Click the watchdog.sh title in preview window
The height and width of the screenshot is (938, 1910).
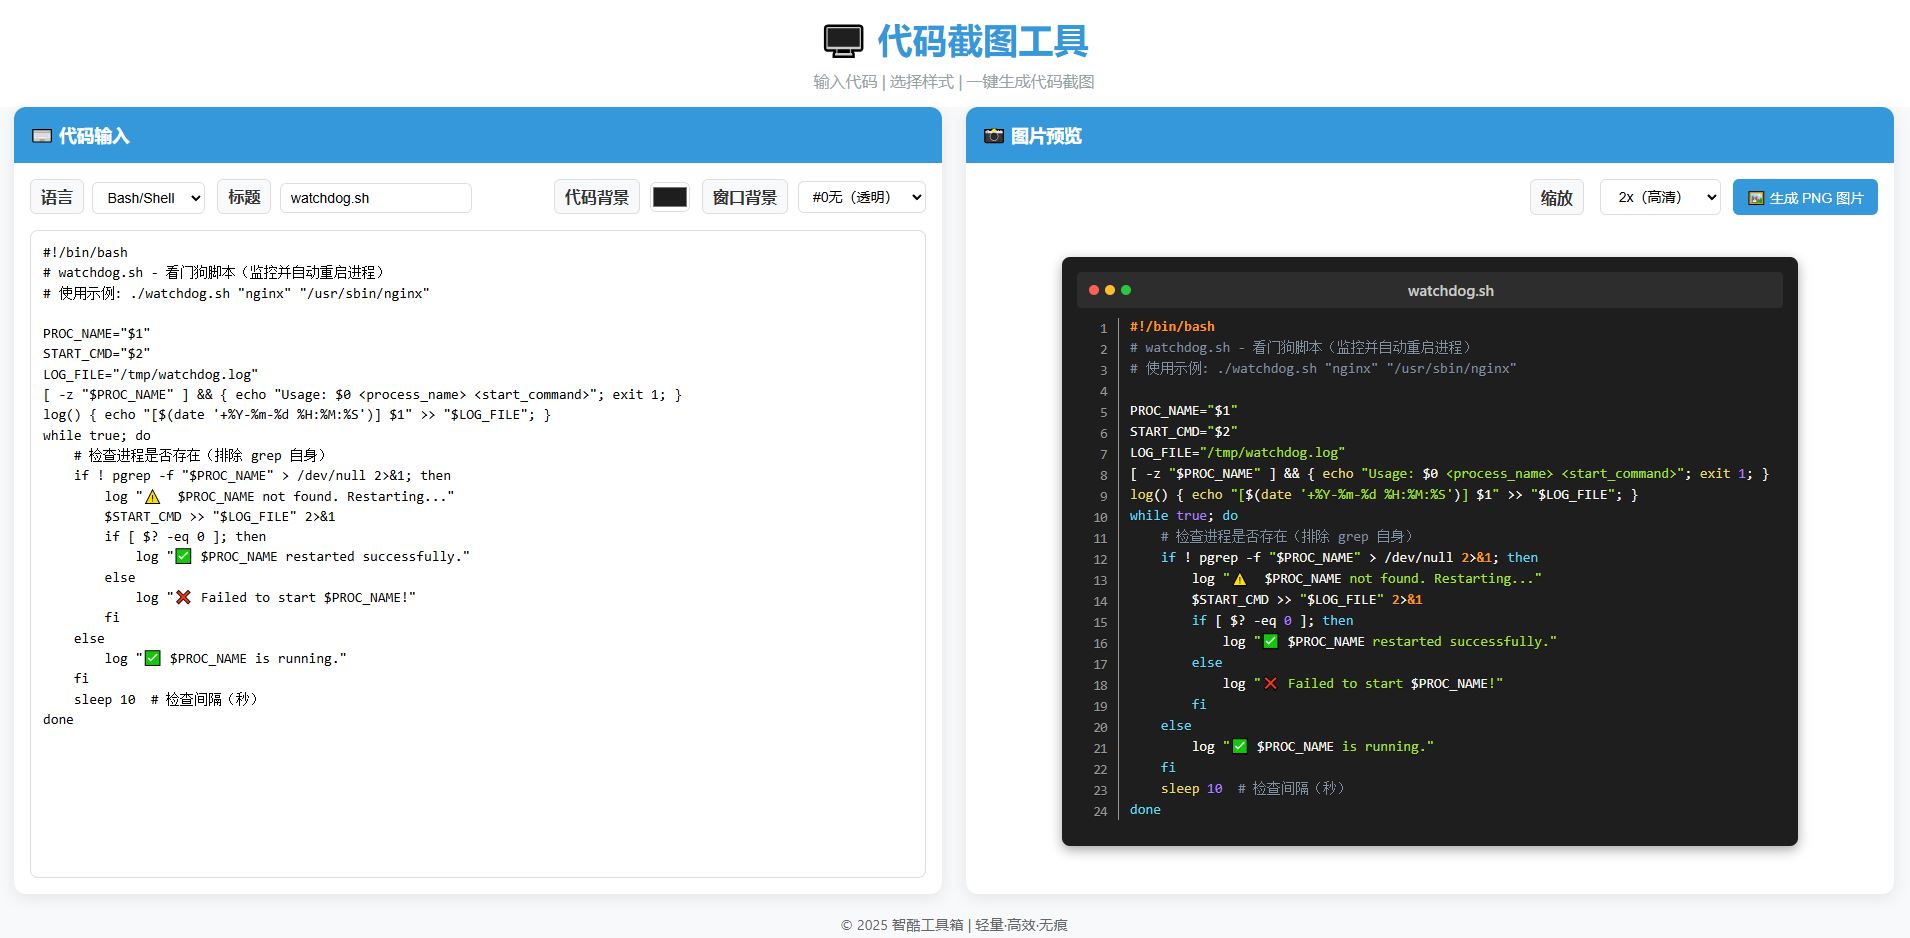(1451, 291)
